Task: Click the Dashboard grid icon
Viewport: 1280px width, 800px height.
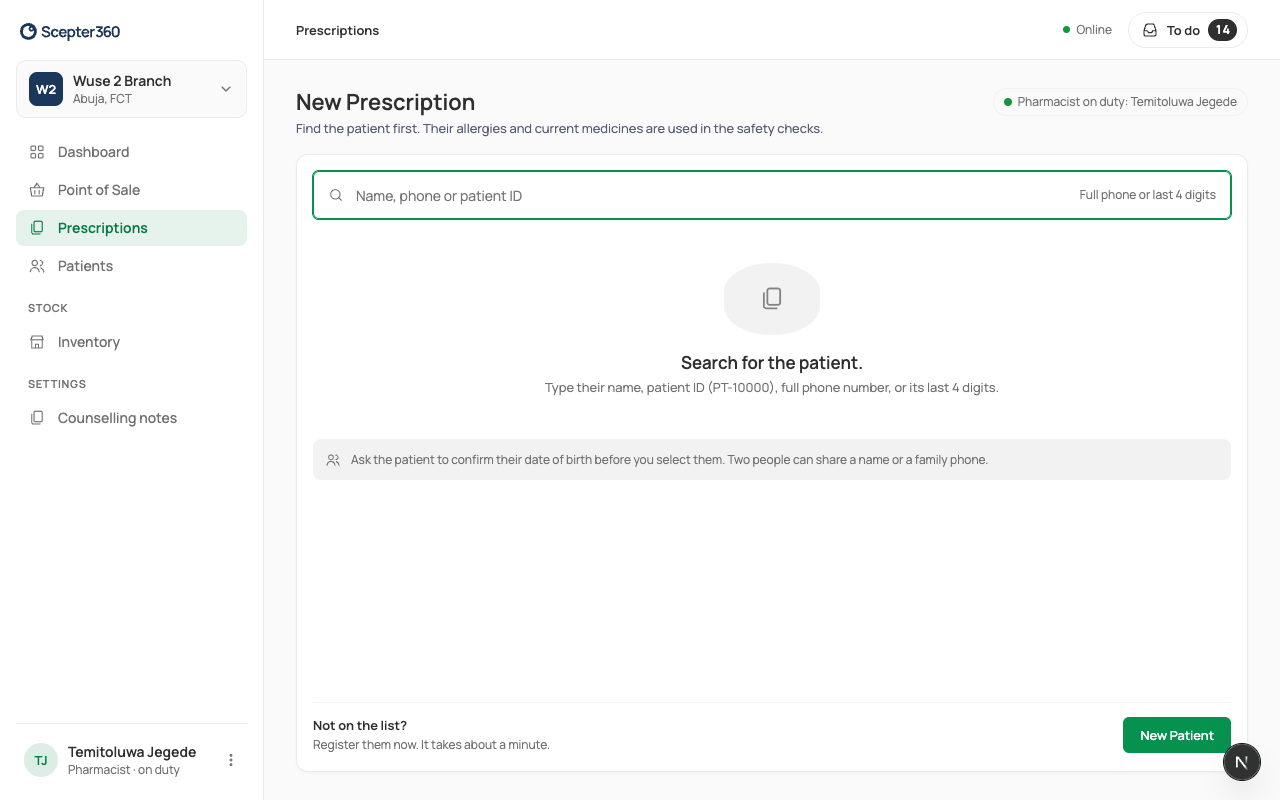Action: [x=37, y=152]
